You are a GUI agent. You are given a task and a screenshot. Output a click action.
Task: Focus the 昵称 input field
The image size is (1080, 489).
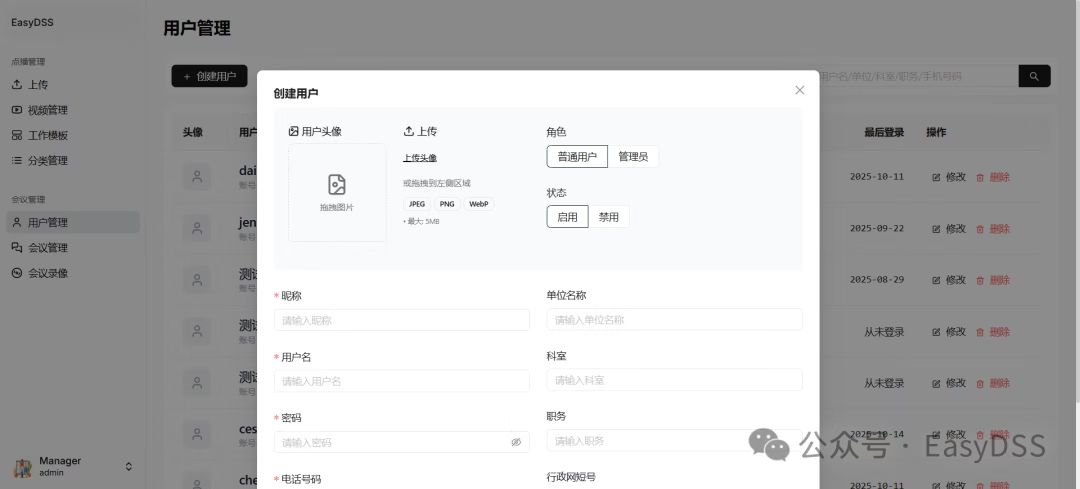coord(402,320)
